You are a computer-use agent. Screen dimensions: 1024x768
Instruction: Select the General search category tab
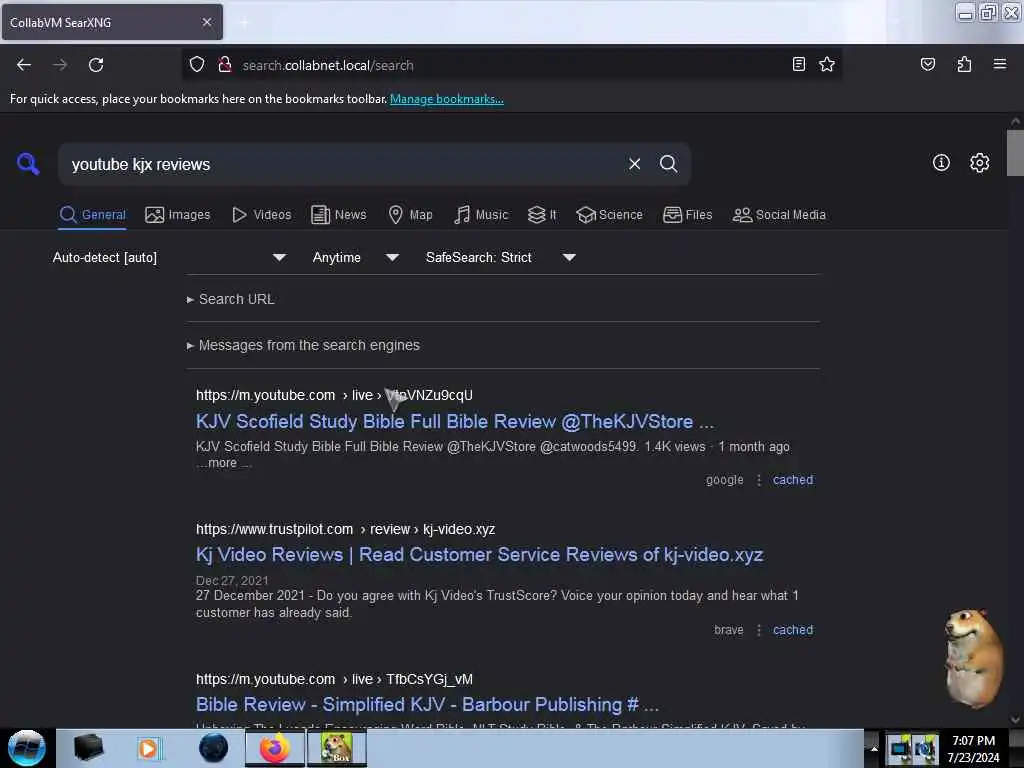pyautogui.click(x=92, y=215)
